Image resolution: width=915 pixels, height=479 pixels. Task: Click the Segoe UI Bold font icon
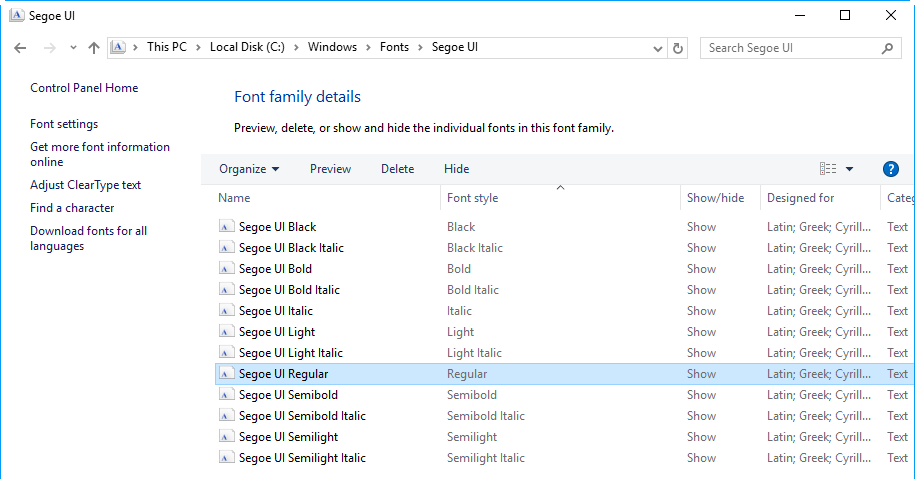[x=227, y=269]
